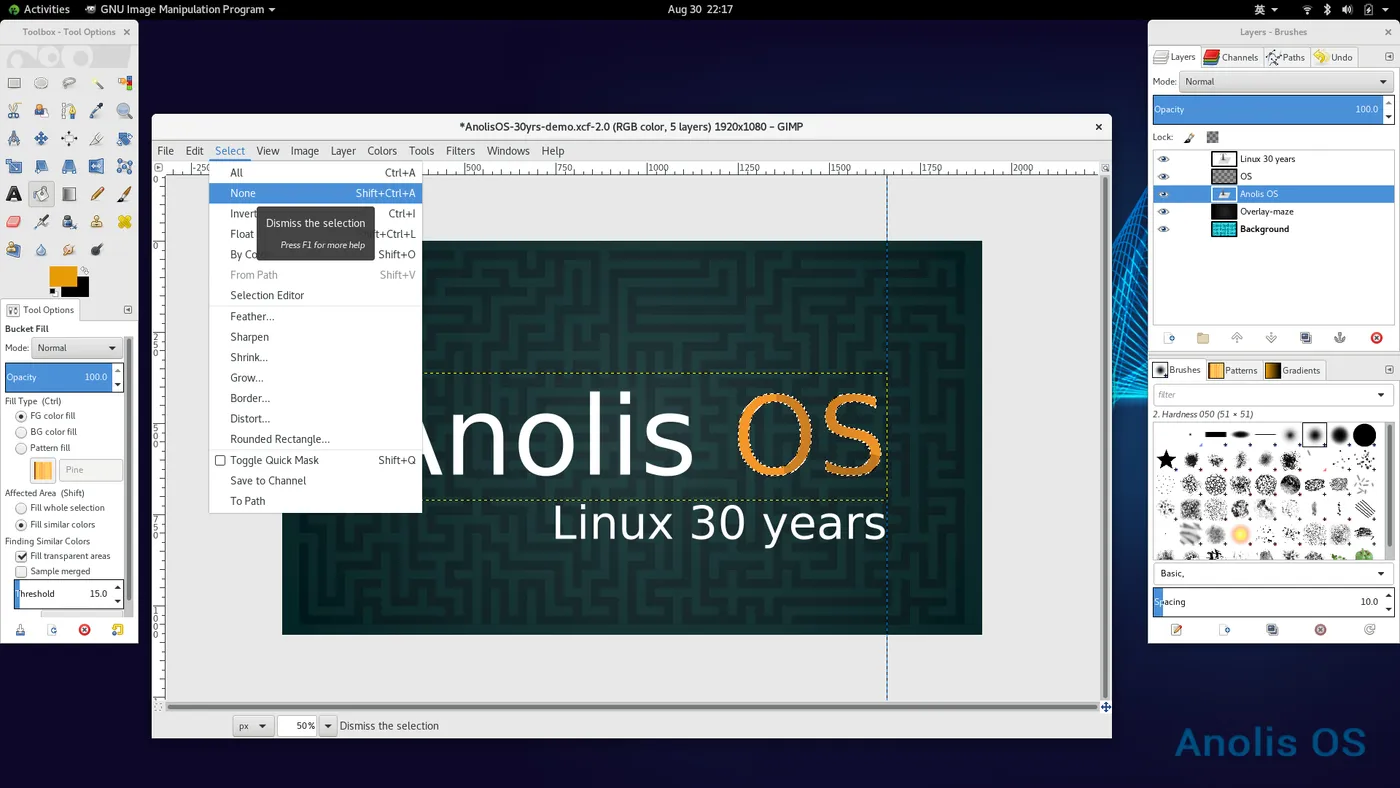Select the Pencil tool
The image size is (1400, 788).
97,194
